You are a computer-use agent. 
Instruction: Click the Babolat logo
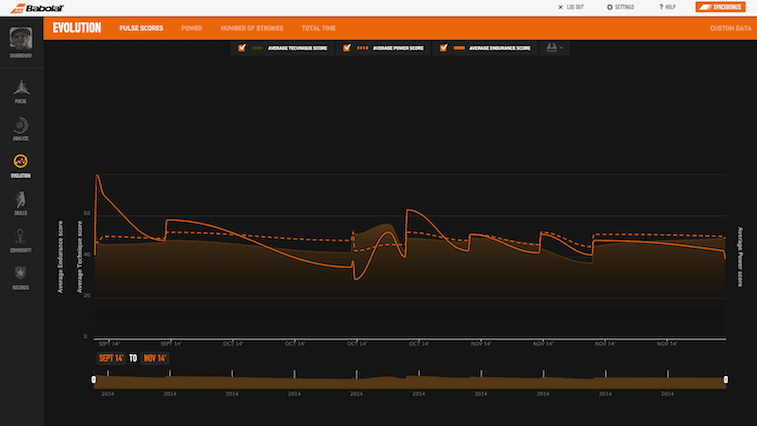[x=37, y=8]
